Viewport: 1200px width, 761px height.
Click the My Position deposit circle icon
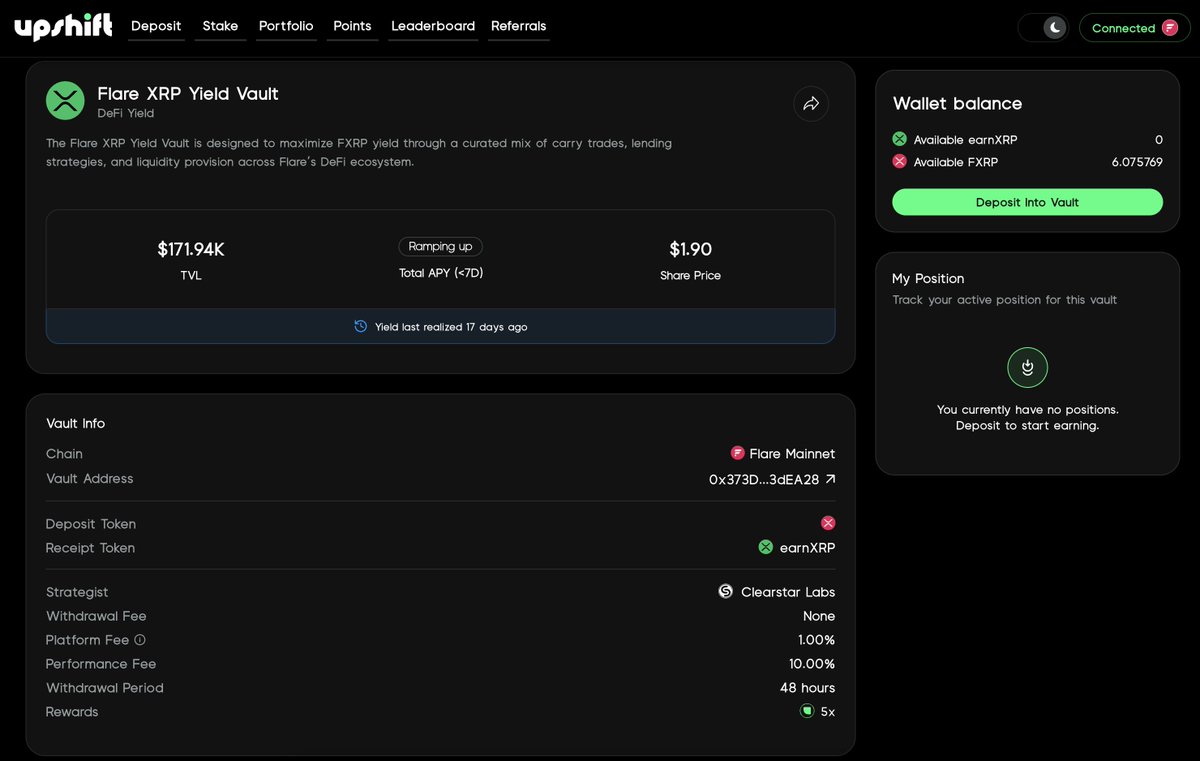pos(1027,368)
